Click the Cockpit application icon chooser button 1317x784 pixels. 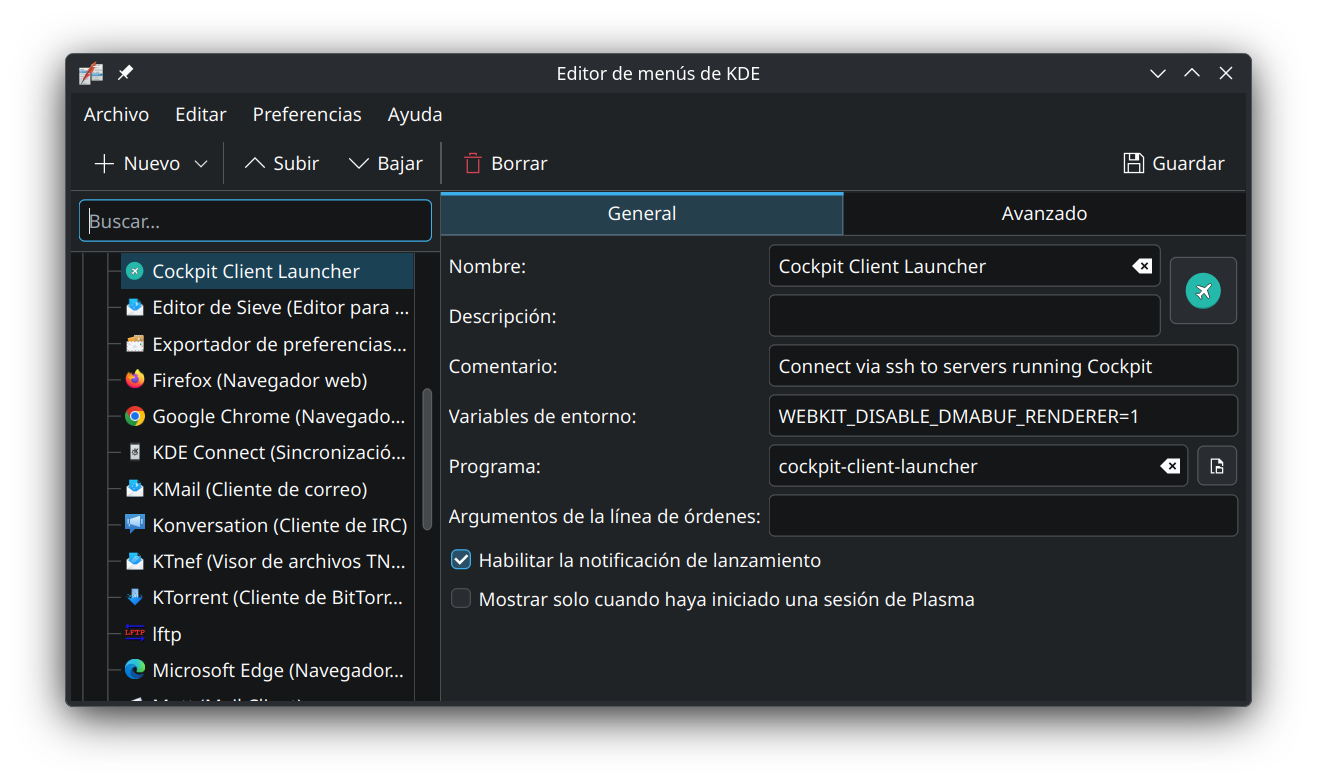tap(1203, 291)
